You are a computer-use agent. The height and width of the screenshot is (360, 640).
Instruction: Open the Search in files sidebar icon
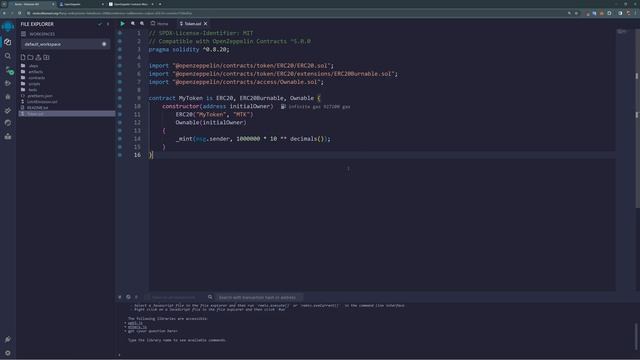coord(8,56)
